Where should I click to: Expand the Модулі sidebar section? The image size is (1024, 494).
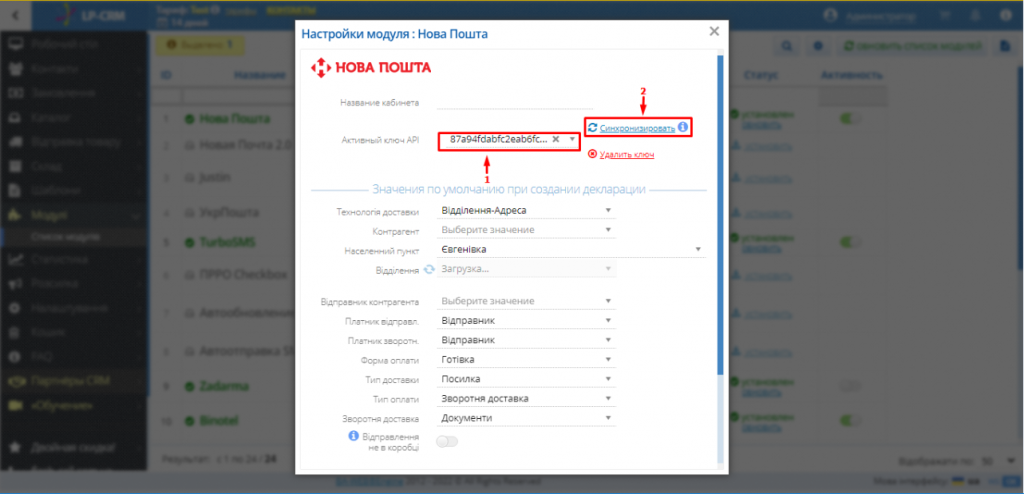pyautogui.click(x=72, y=215)
